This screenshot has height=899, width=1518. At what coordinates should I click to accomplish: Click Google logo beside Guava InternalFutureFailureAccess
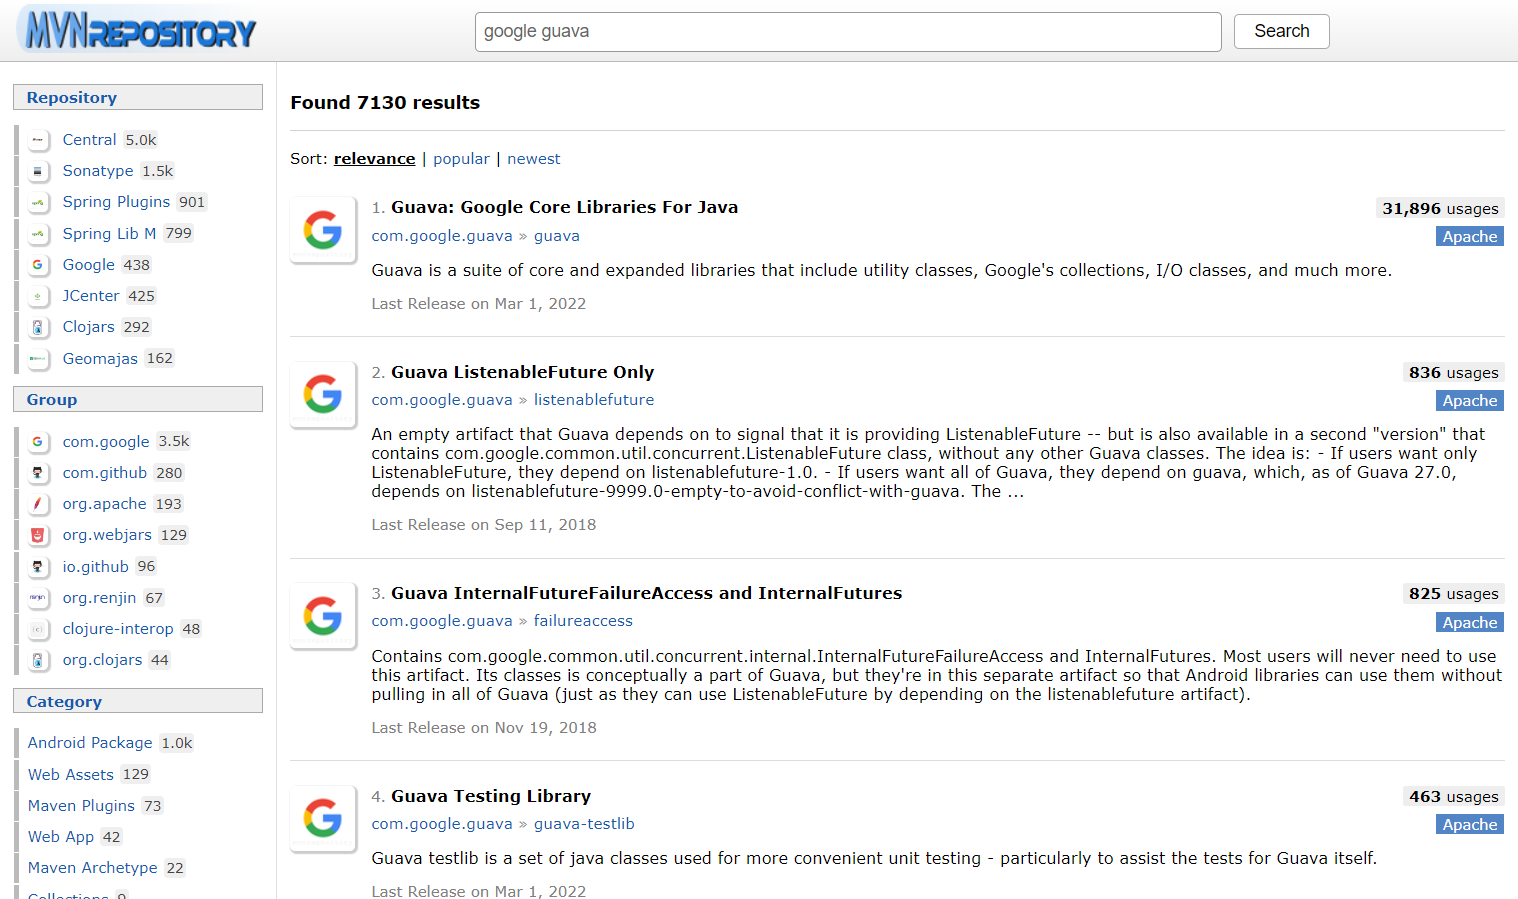pyautogui.click(x=323, y=616)
